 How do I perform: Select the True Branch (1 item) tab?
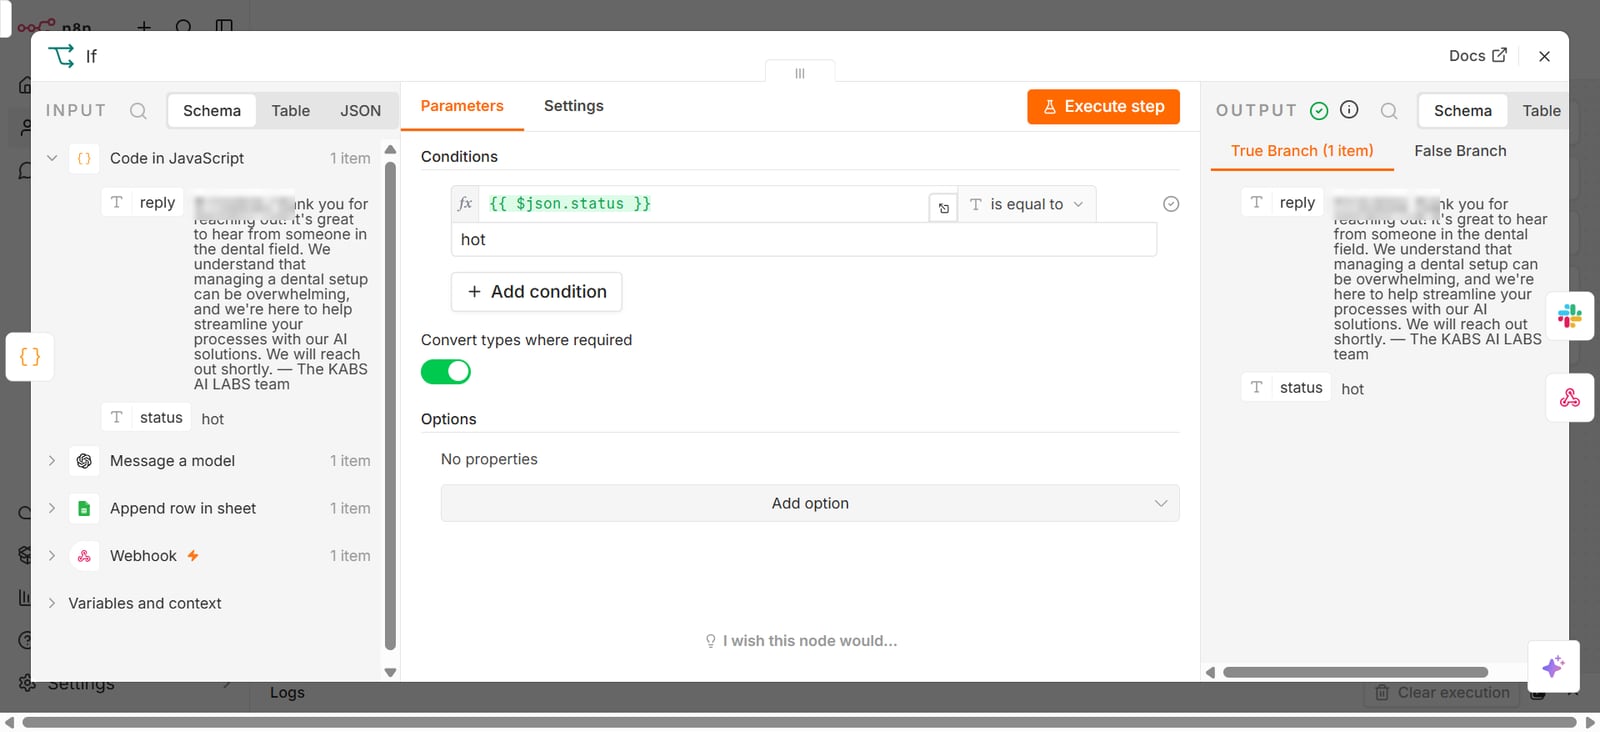pyautogui.click(x=1302, y=151)
